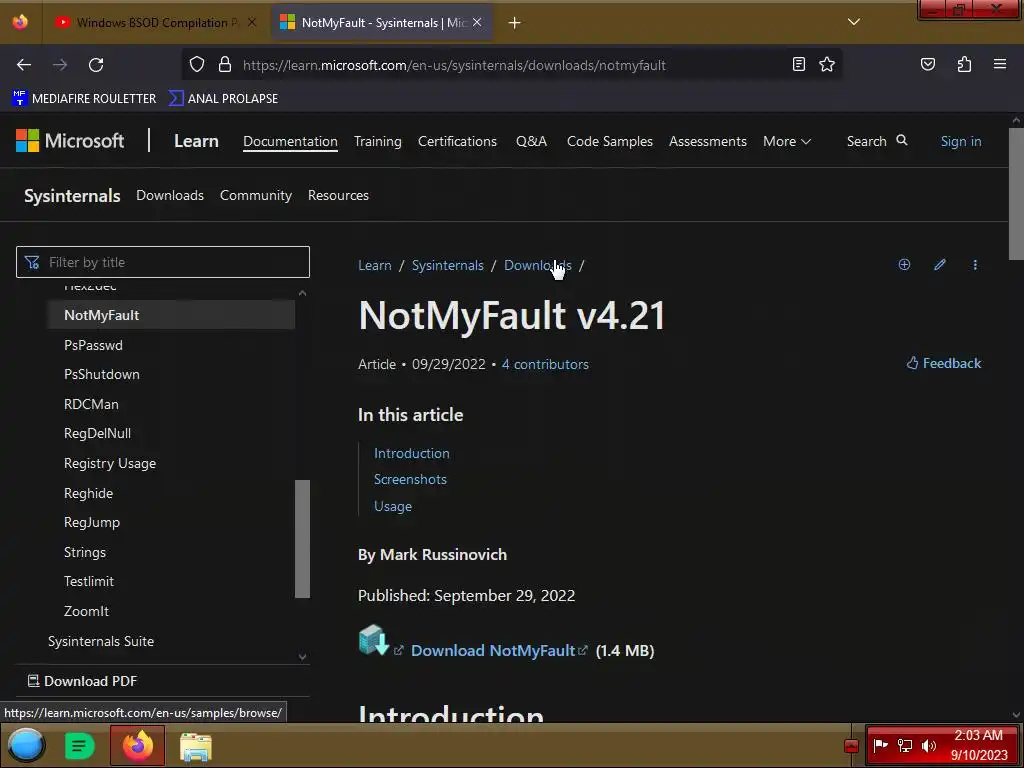Open the Pocket save icon

click(x=928, y=64)
